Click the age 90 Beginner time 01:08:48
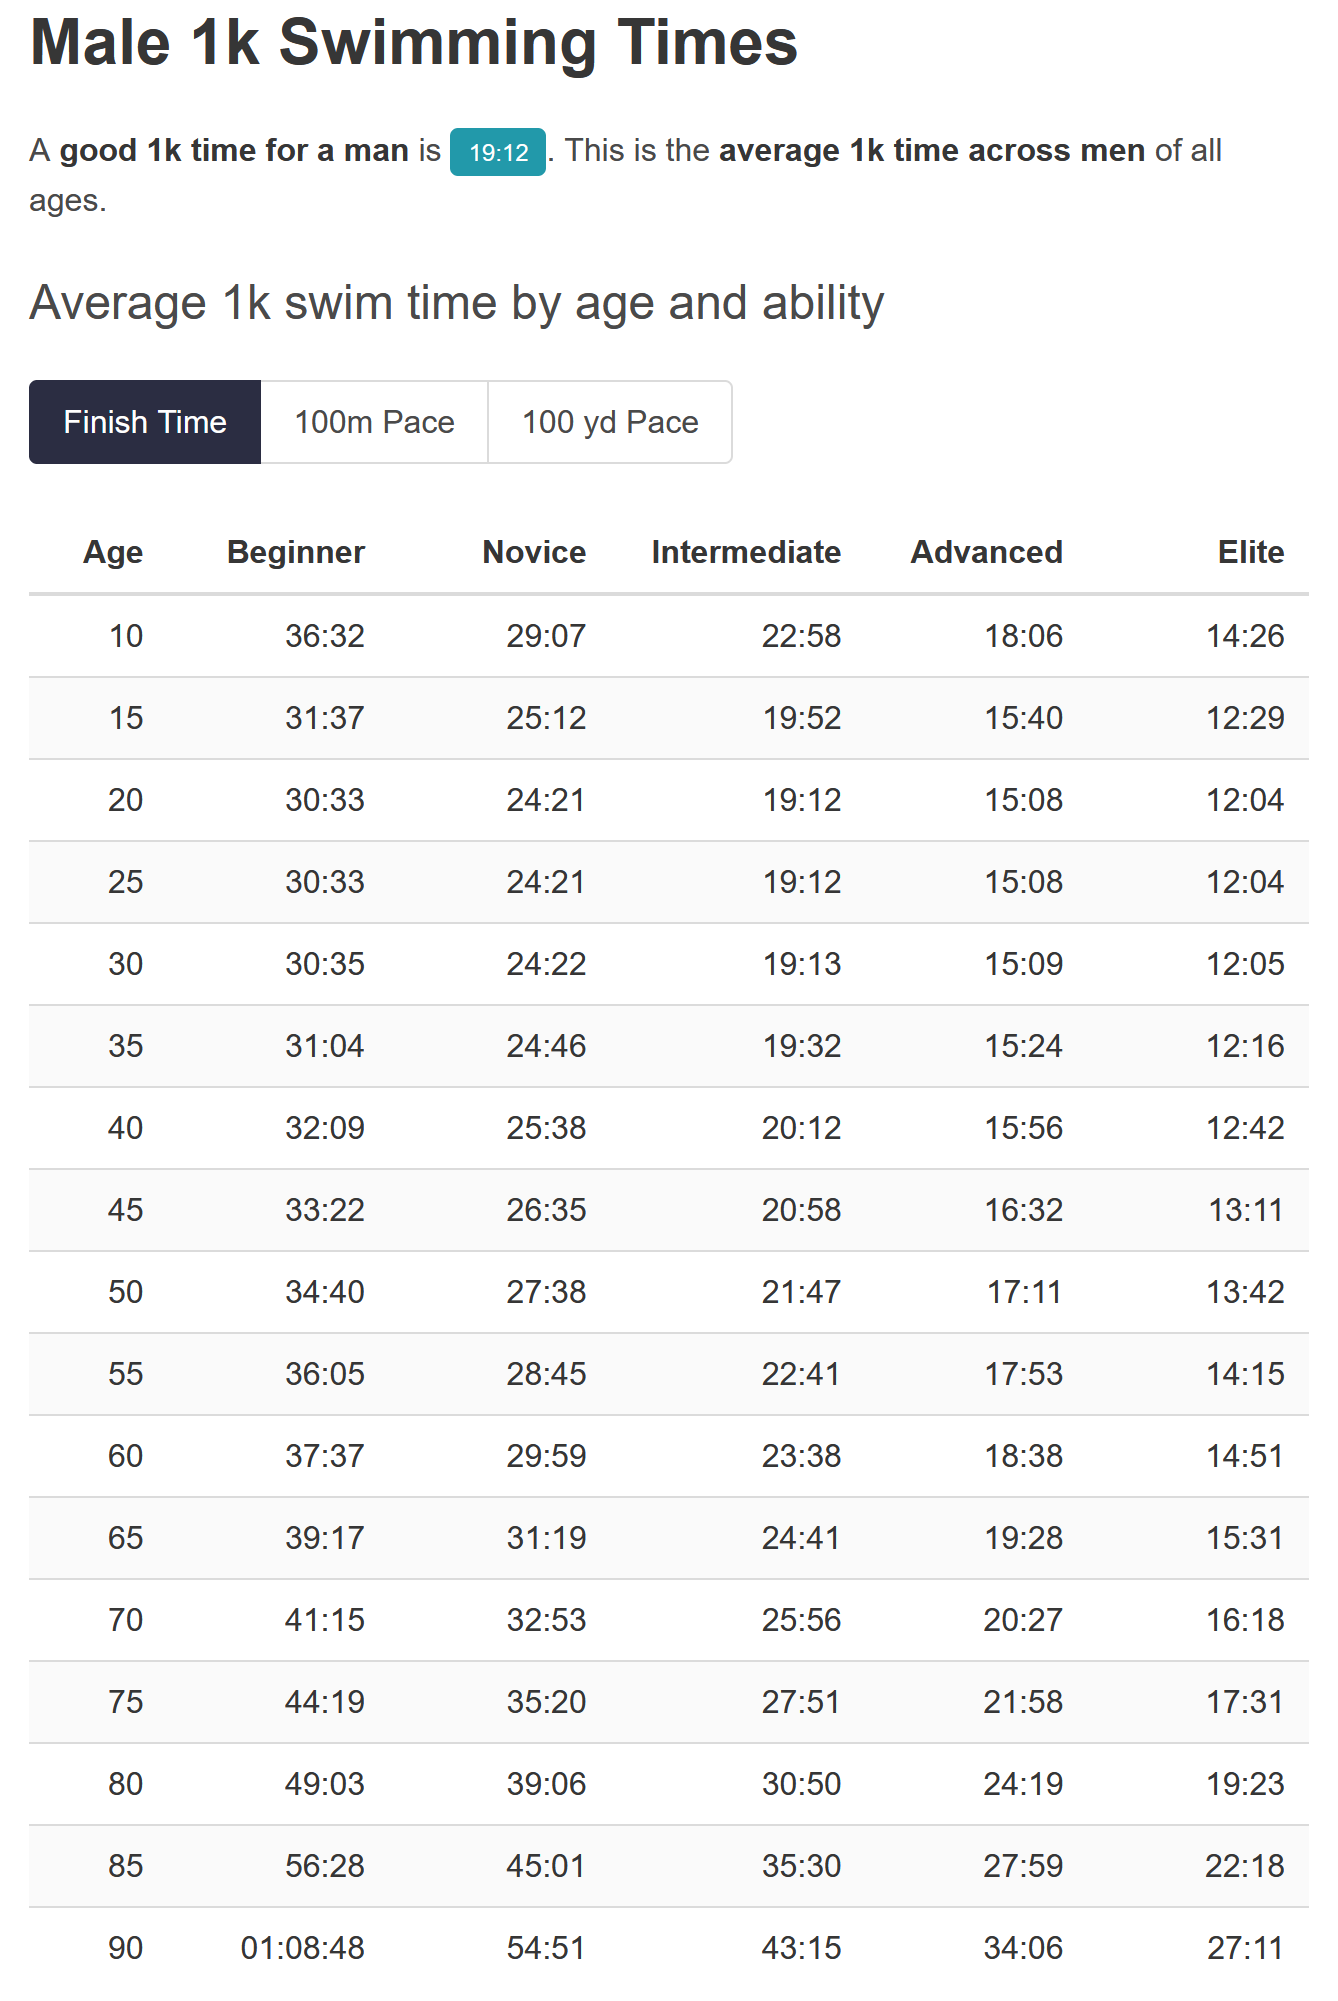The height and width of the screenshot is (2001, 1338). tap(303, 1948)
